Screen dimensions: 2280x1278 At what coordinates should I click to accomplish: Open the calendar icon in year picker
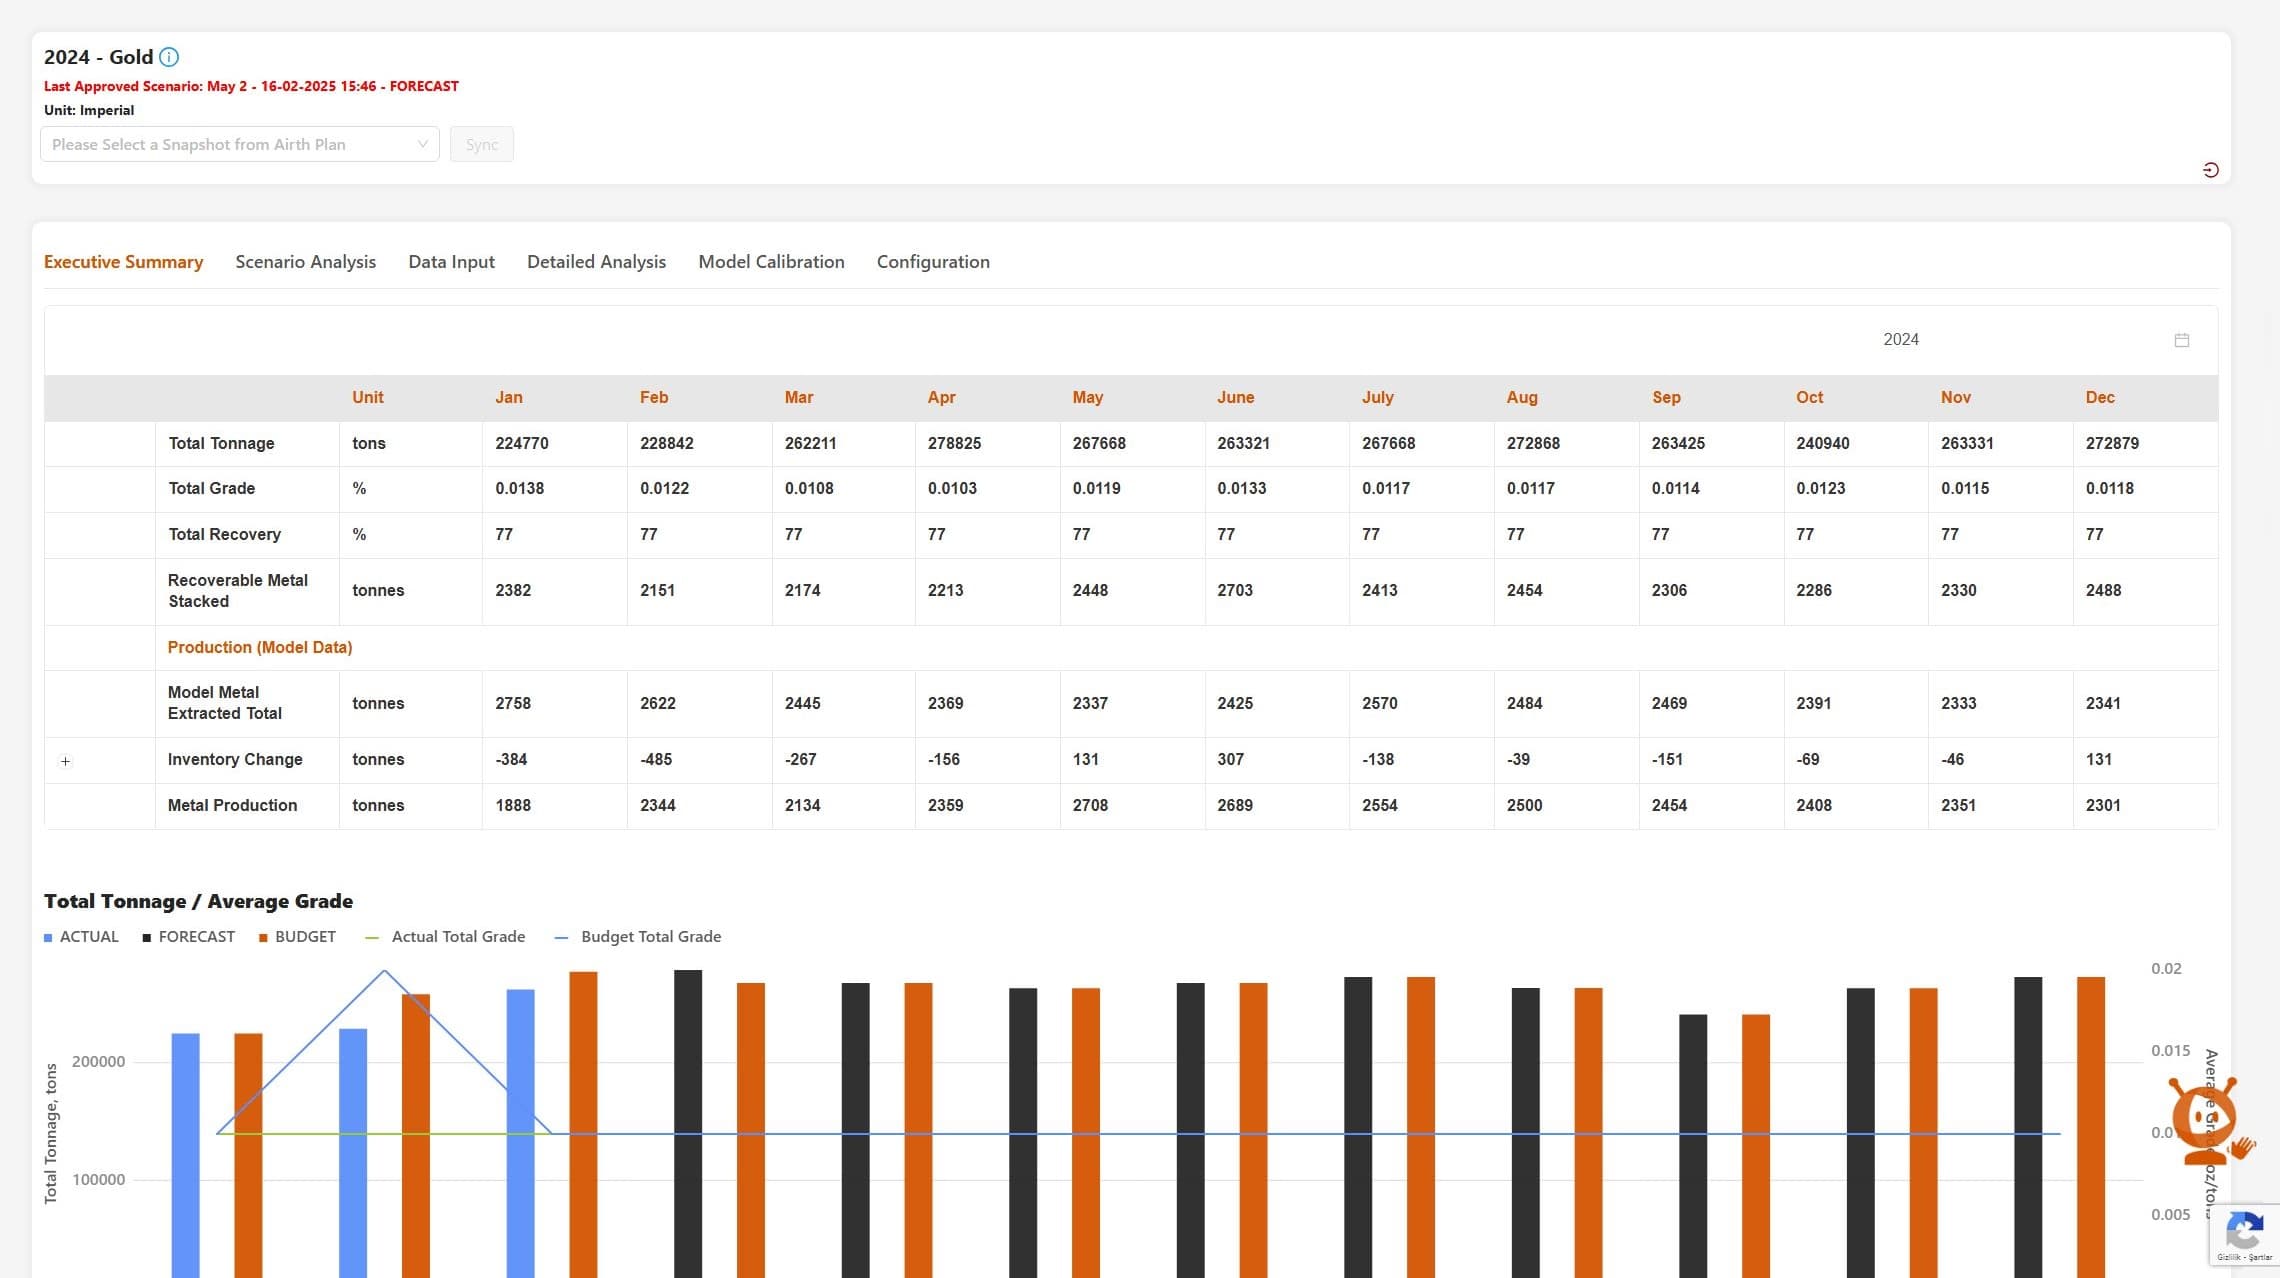2182,340
